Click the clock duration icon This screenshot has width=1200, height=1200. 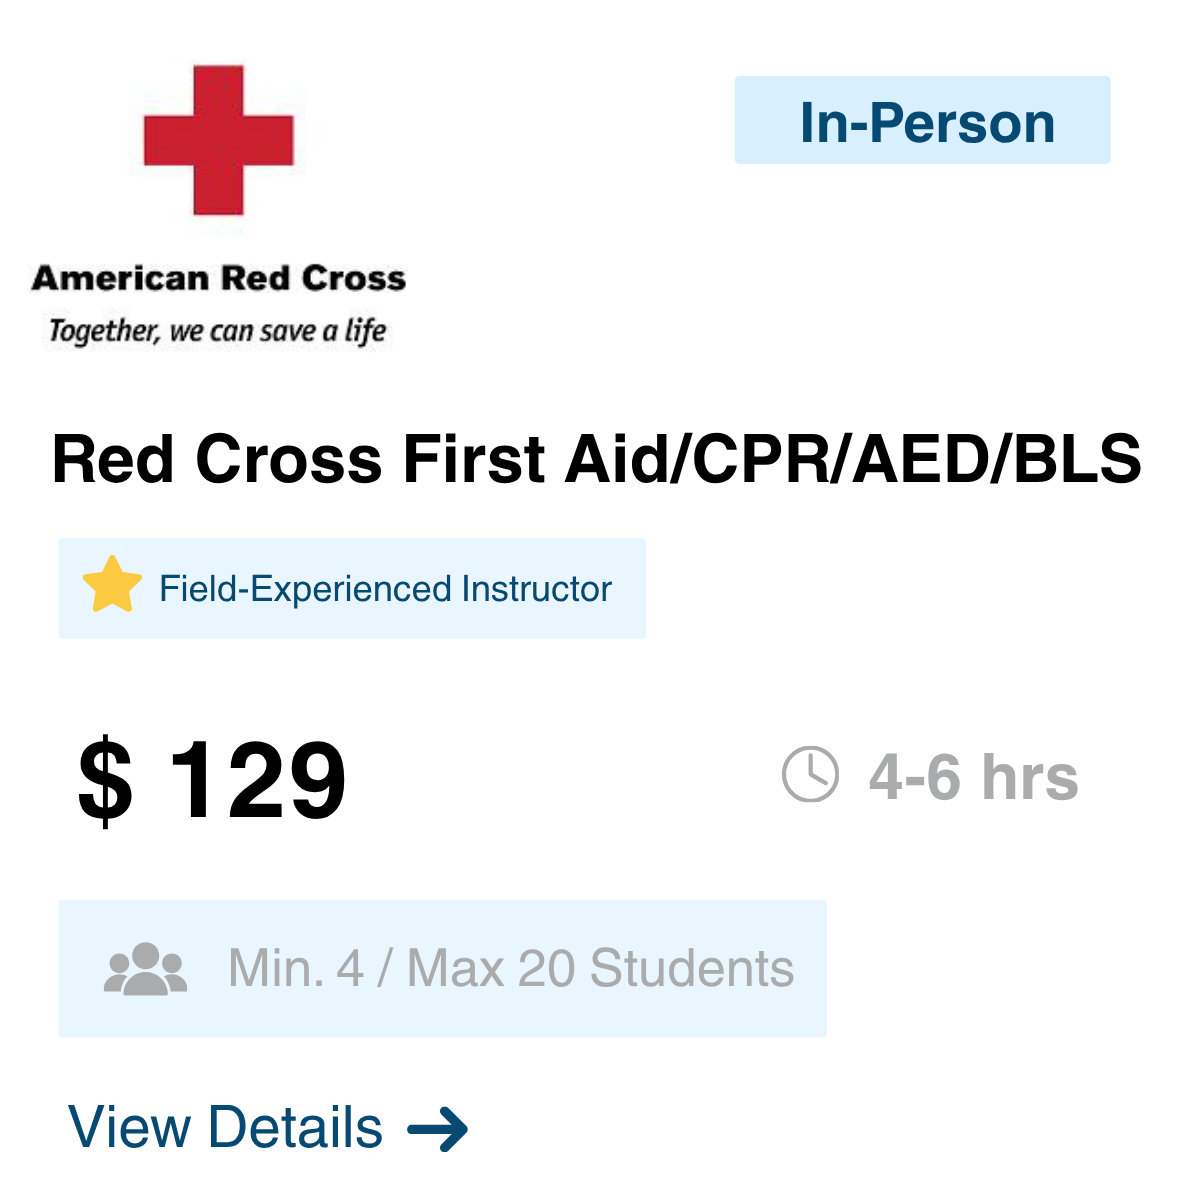[810, 774]
